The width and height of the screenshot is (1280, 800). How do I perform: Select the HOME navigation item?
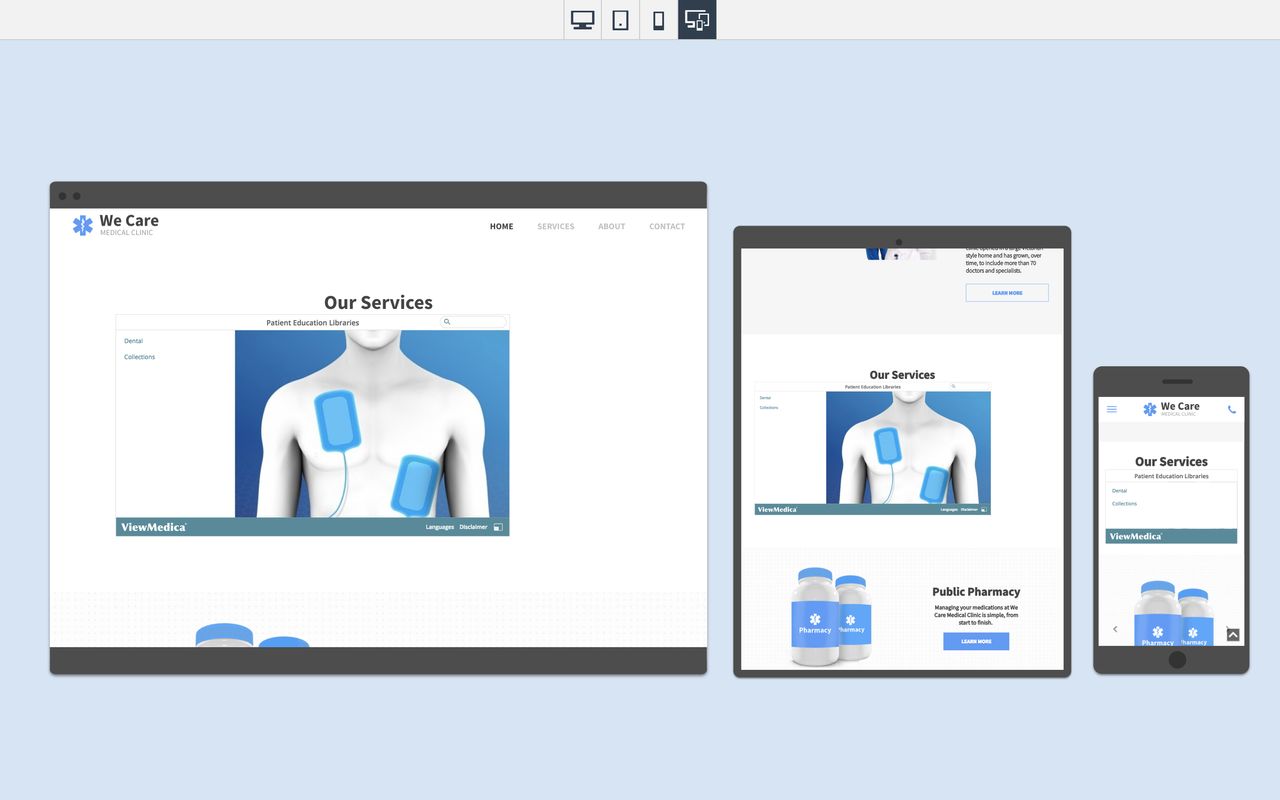501,226
